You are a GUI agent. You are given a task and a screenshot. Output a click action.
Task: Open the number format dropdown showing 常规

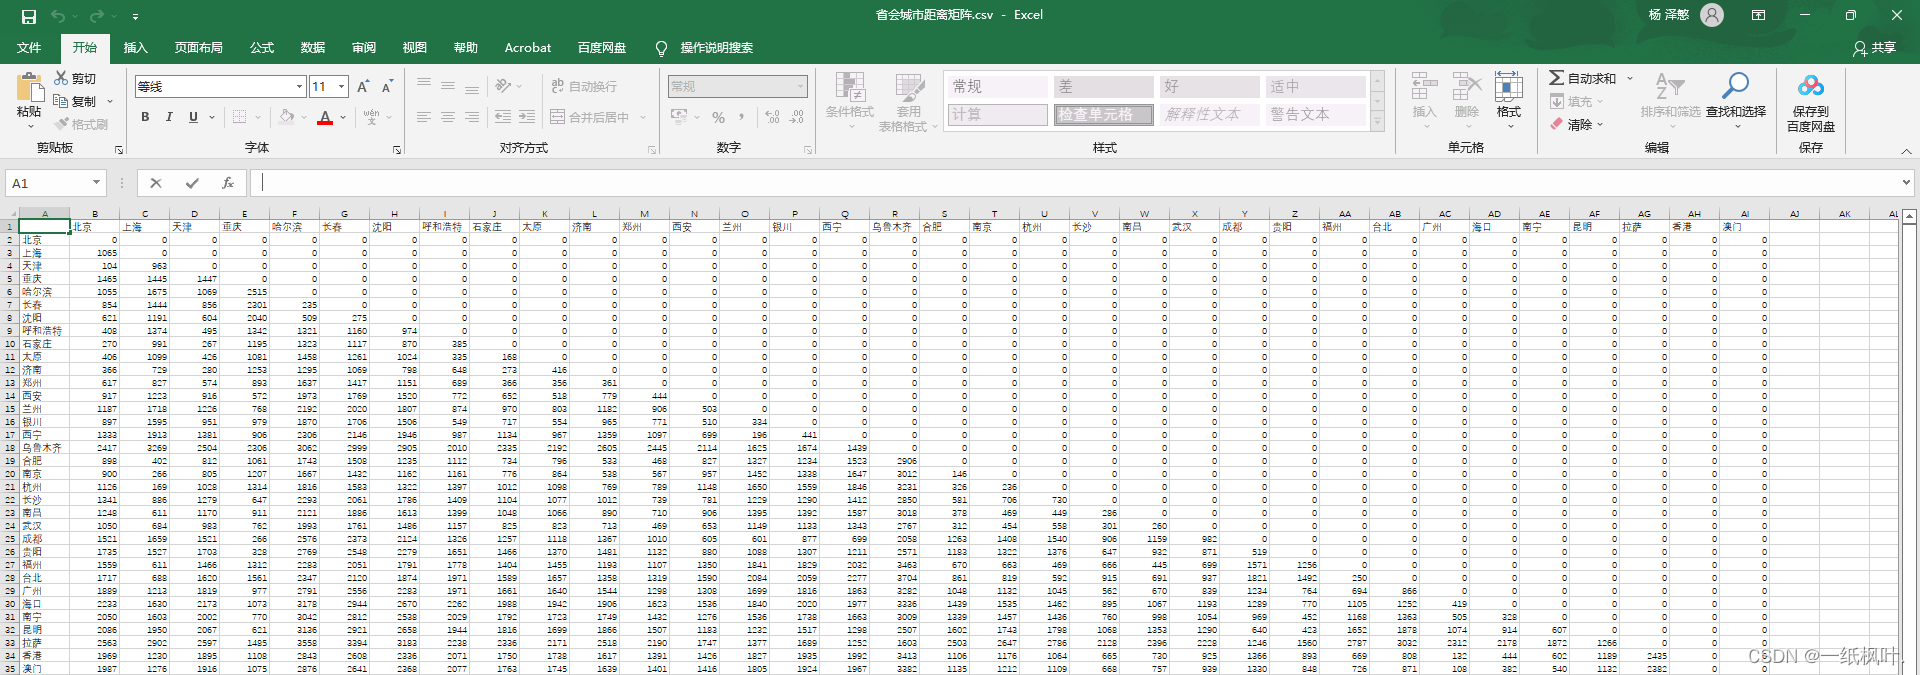[x=801, y=87]
